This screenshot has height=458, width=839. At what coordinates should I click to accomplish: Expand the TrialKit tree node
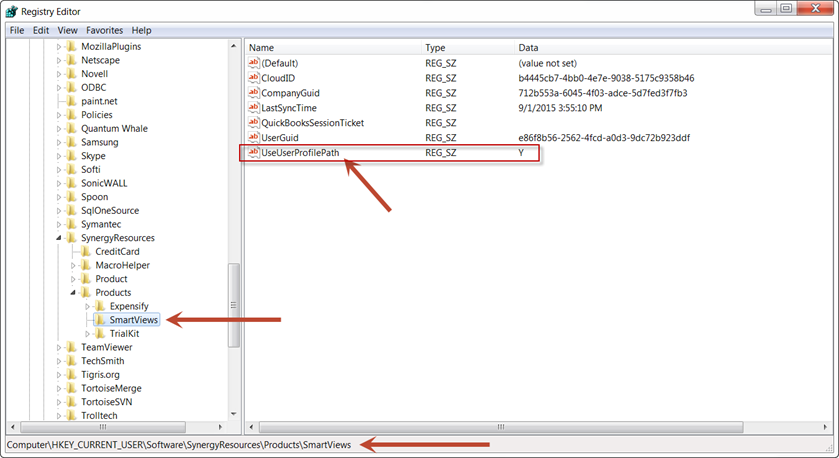pyautogui.click(x=88, y=334)
